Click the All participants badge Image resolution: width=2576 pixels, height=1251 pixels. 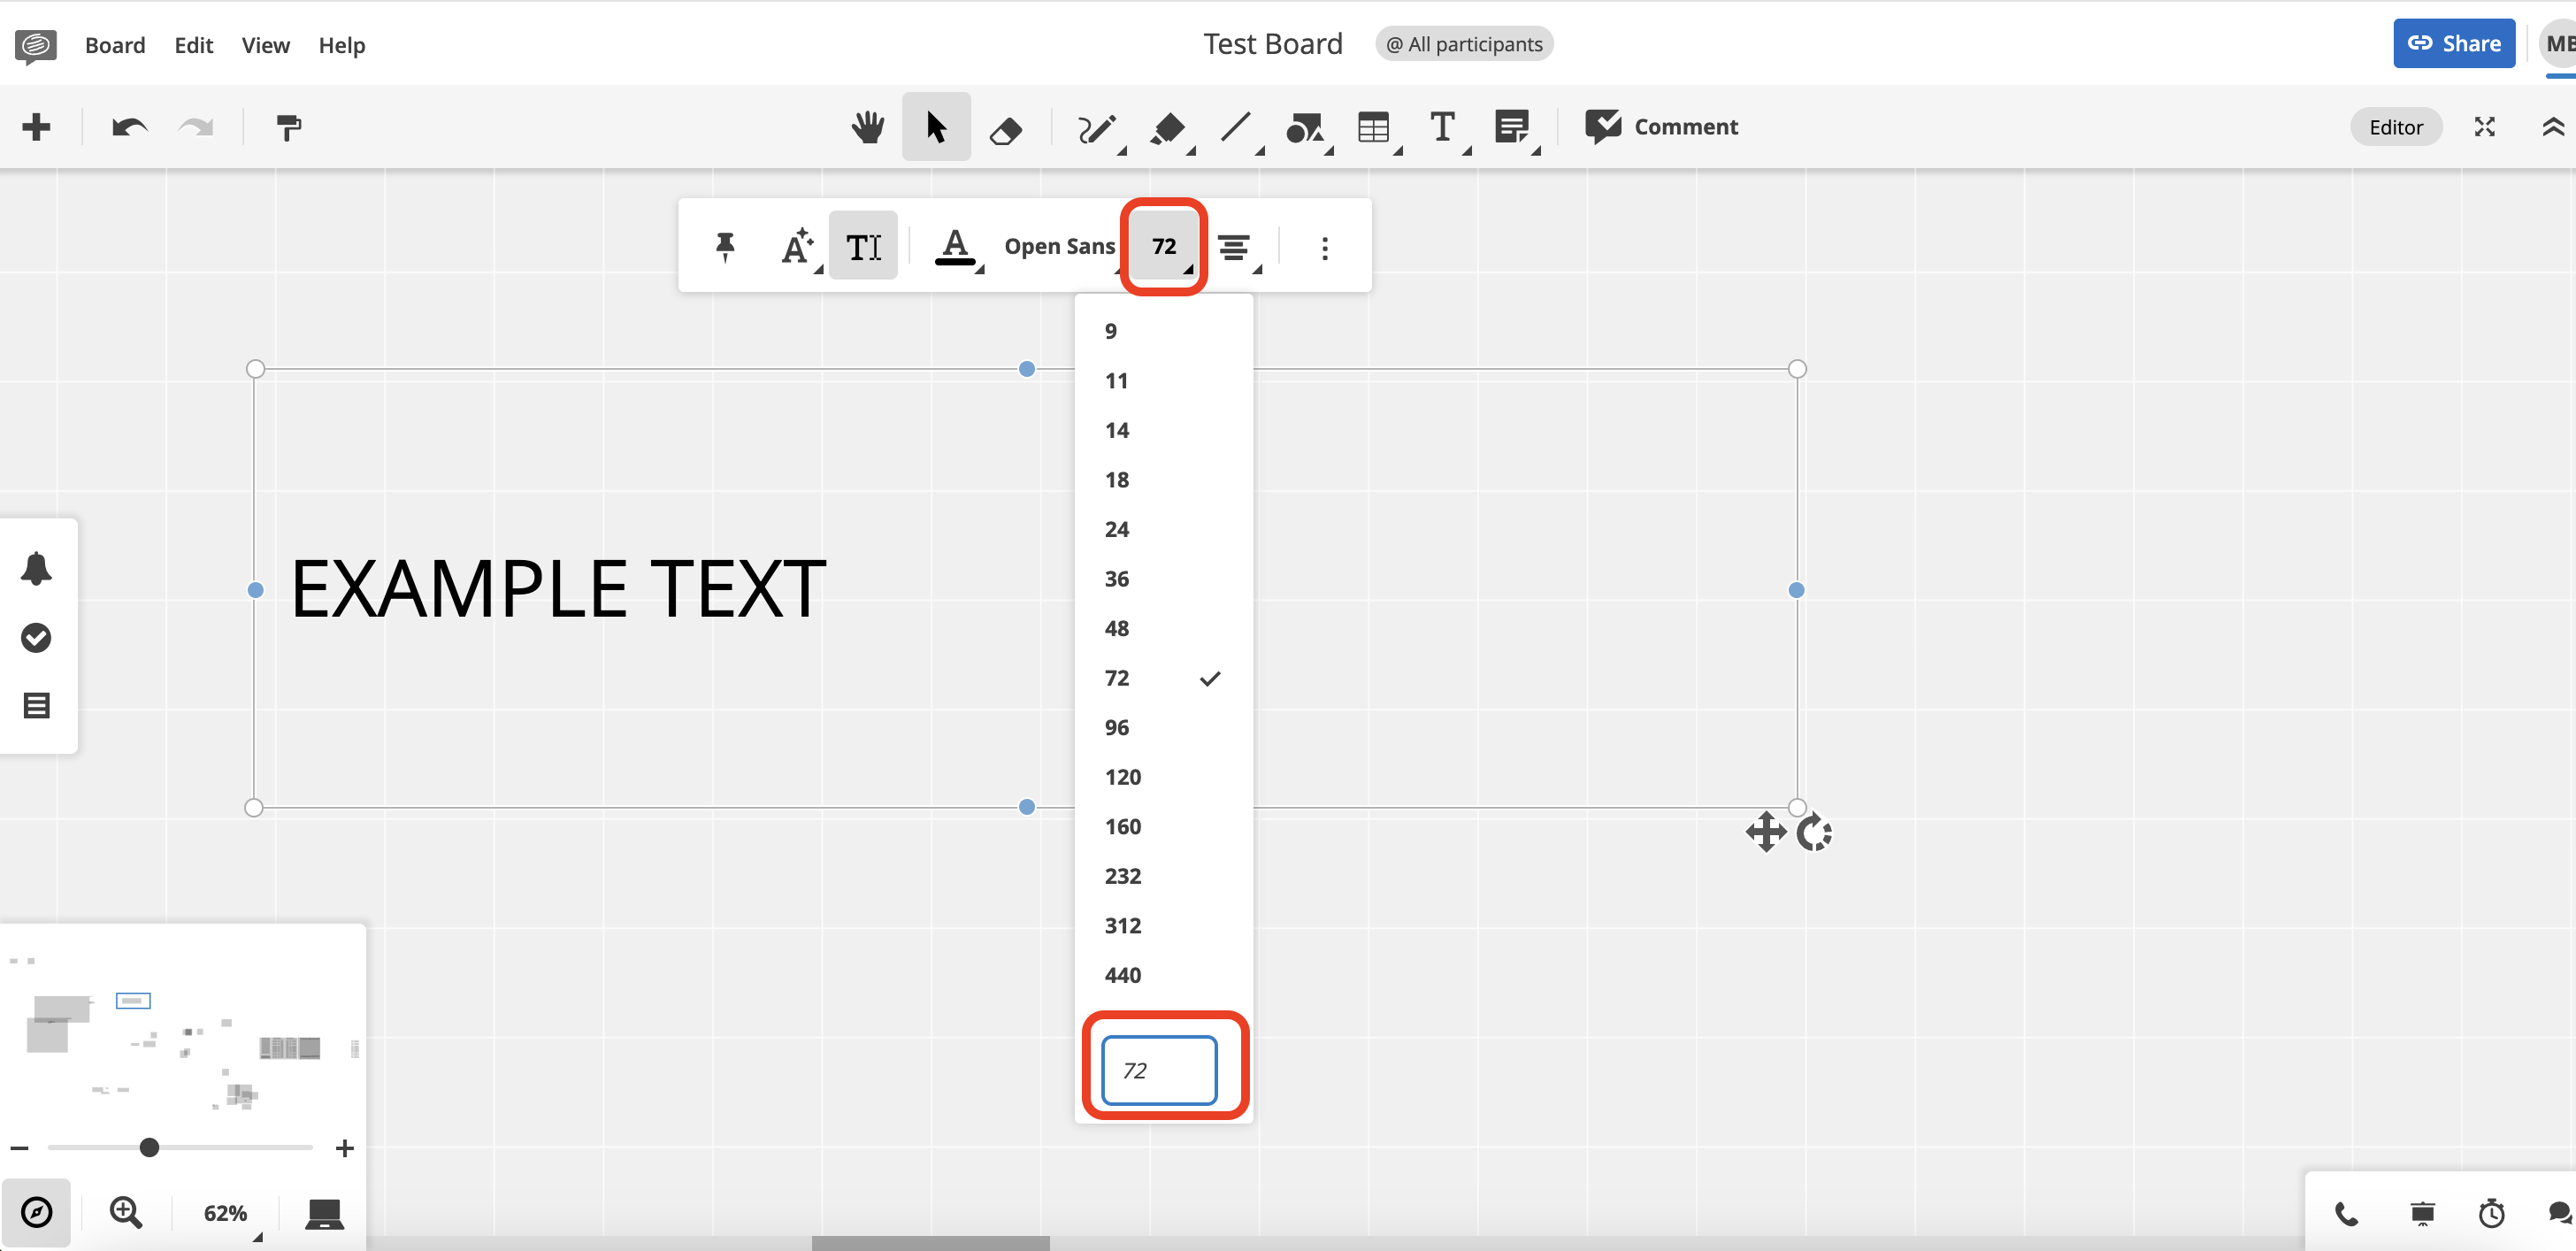[x=1464, y=44]
